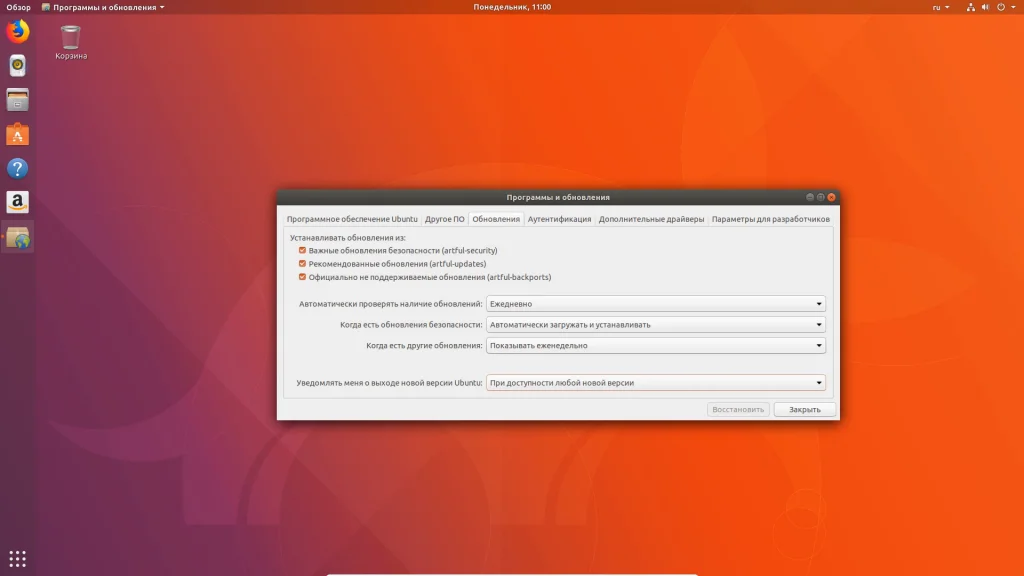Open the Files manager dock icon
Image resolution: width=1024 pixels, height=576 pixels.
17,100
